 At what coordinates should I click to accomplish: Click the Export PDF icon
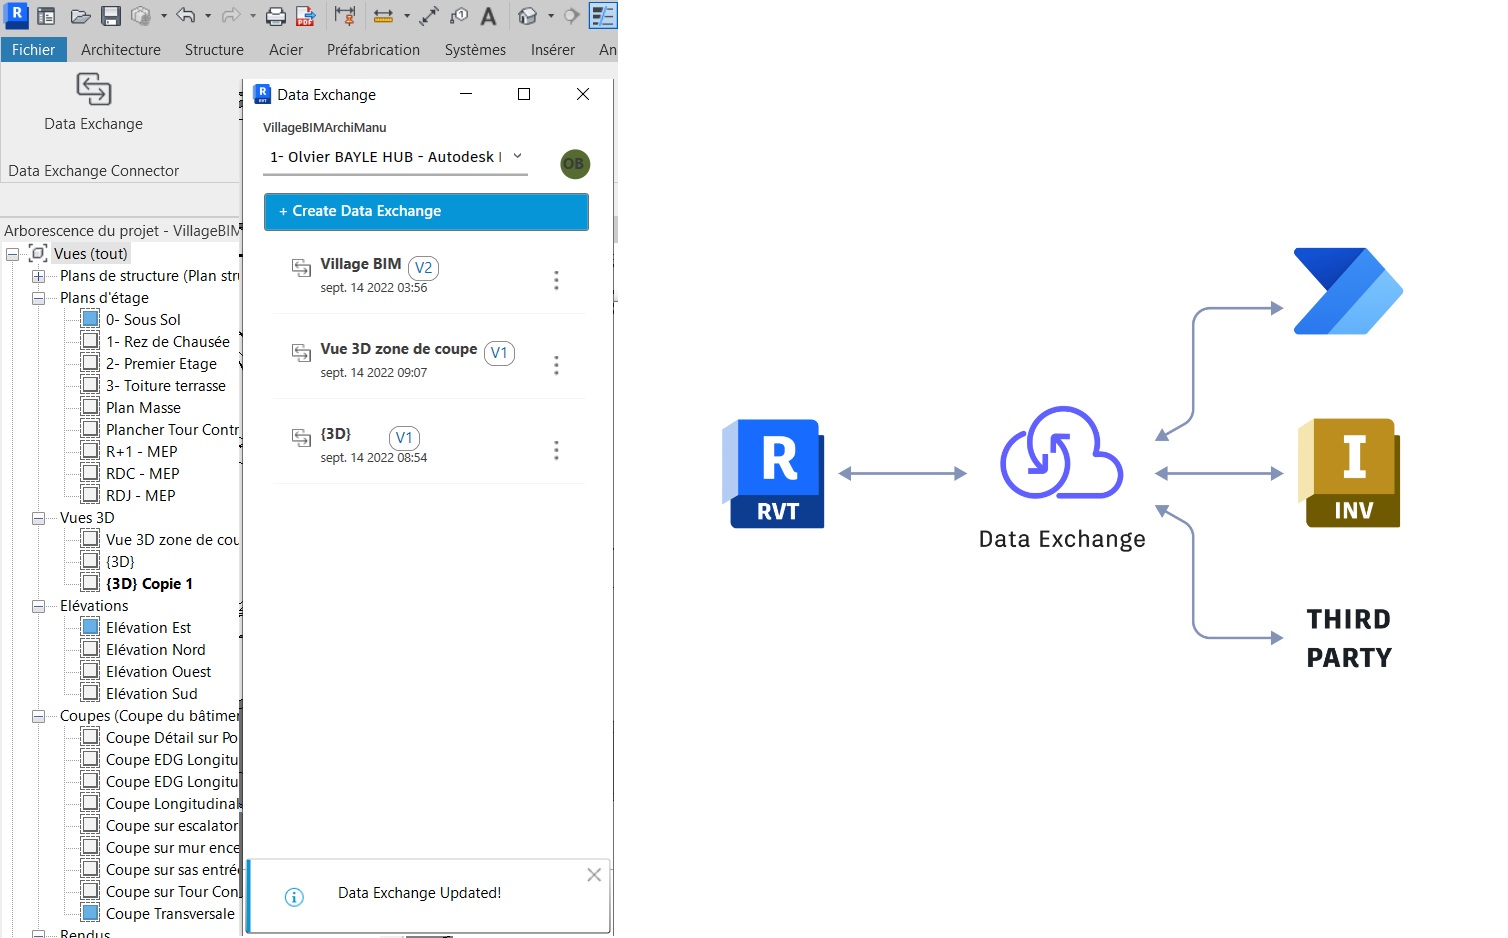tap(306, 16)
